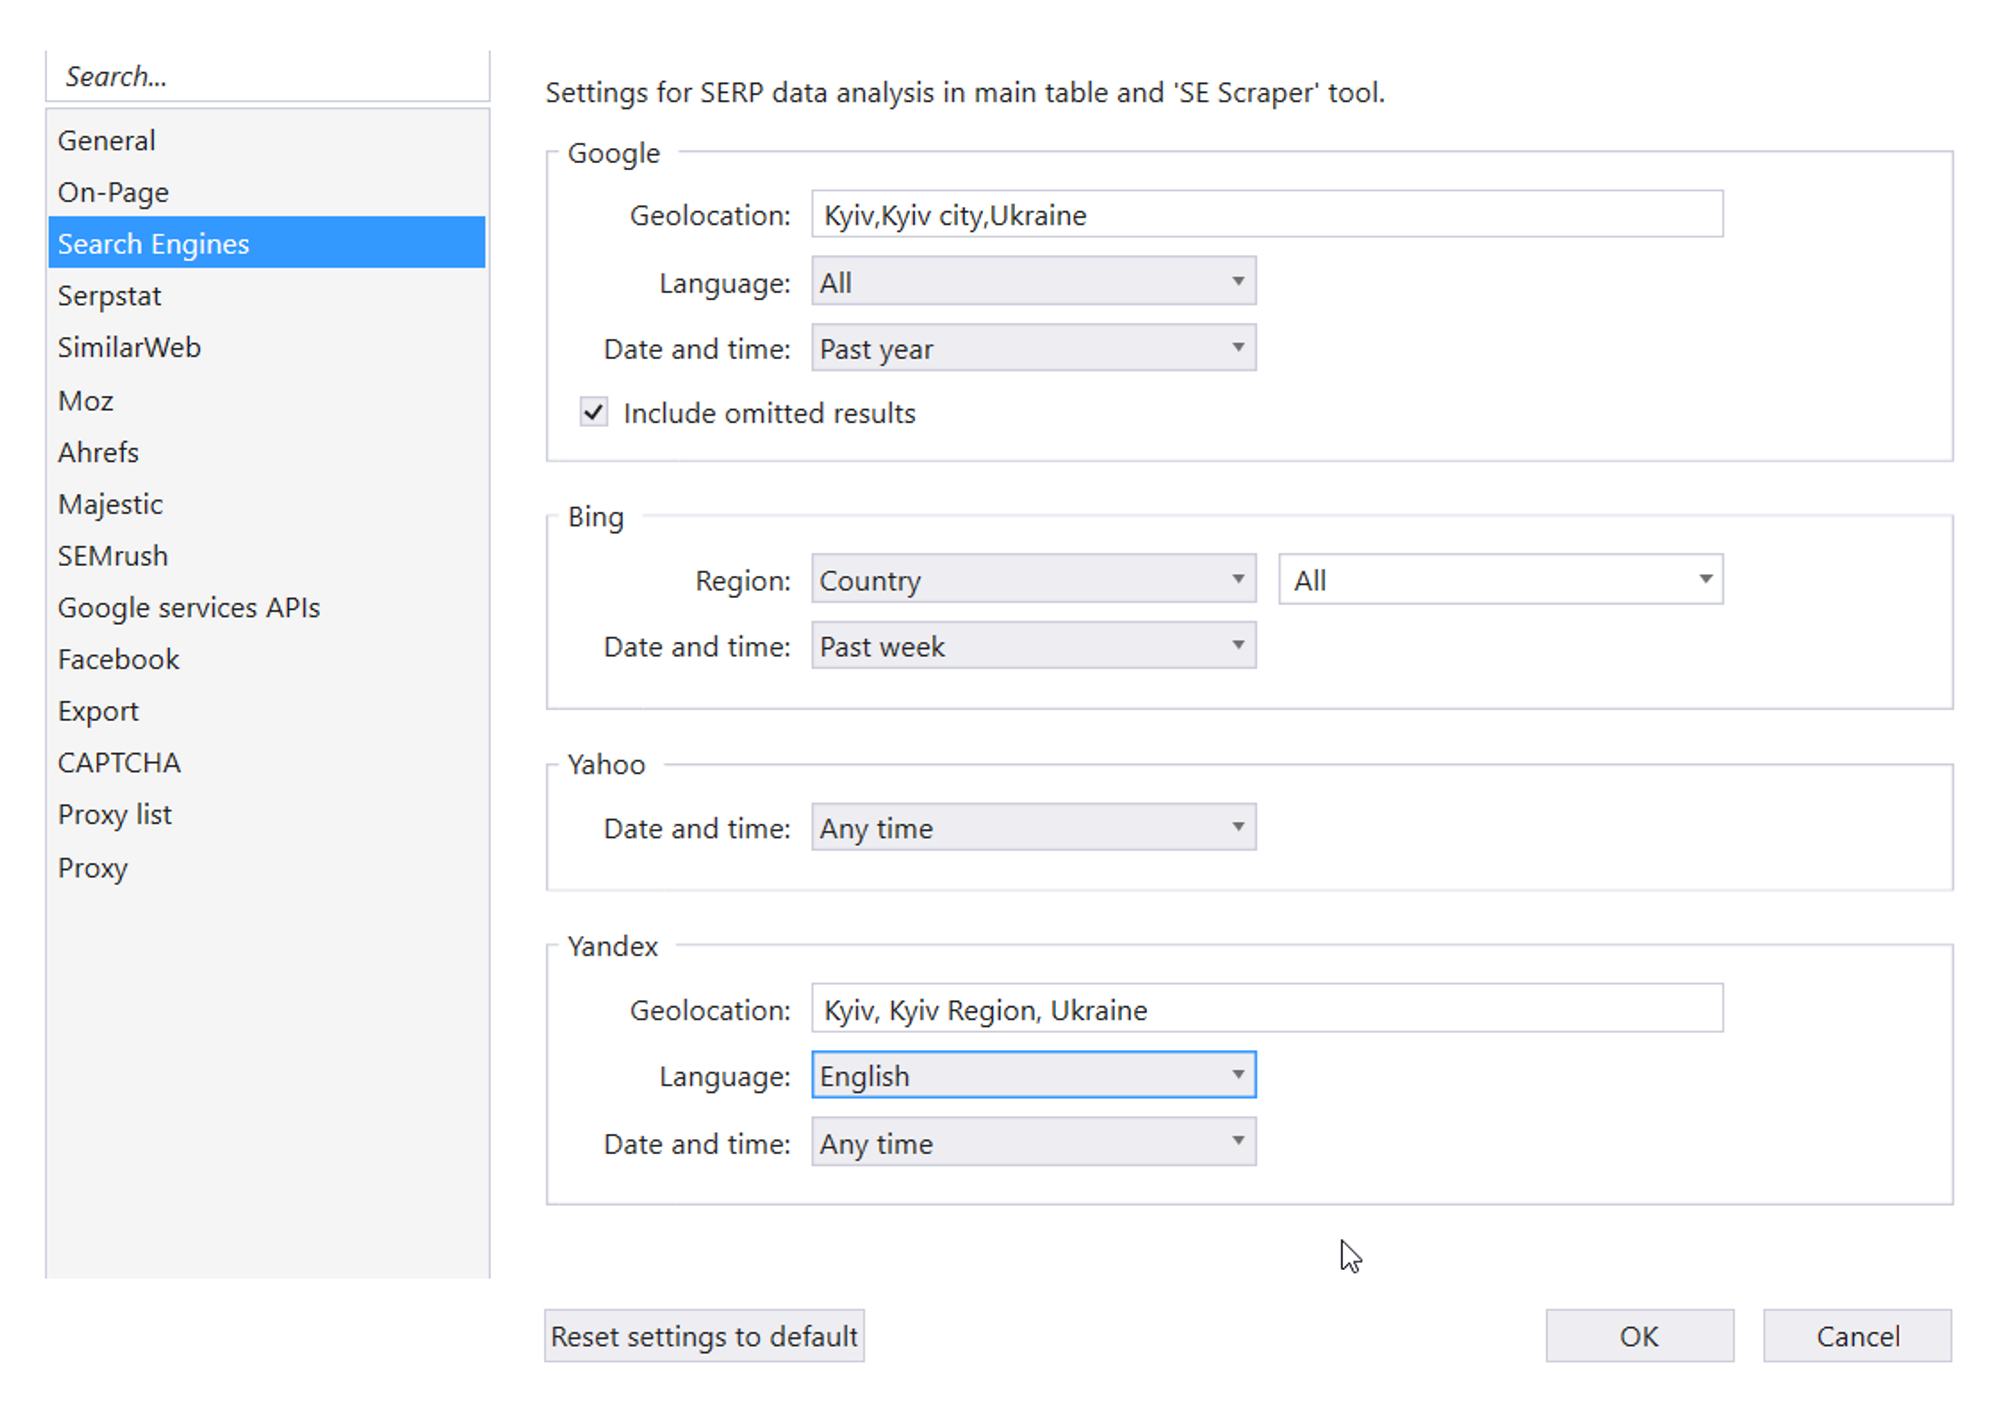Screen dimensions: 2000x1403
Task: Click Google Geolocation input field
Action: [x=1267, y=214]
